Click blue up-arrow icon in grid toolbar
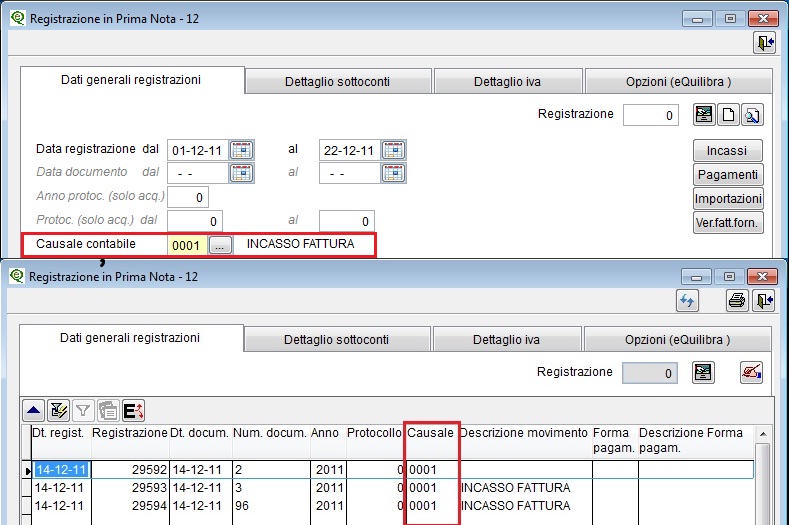Viewport: 789px width, 525px height. 34,411
